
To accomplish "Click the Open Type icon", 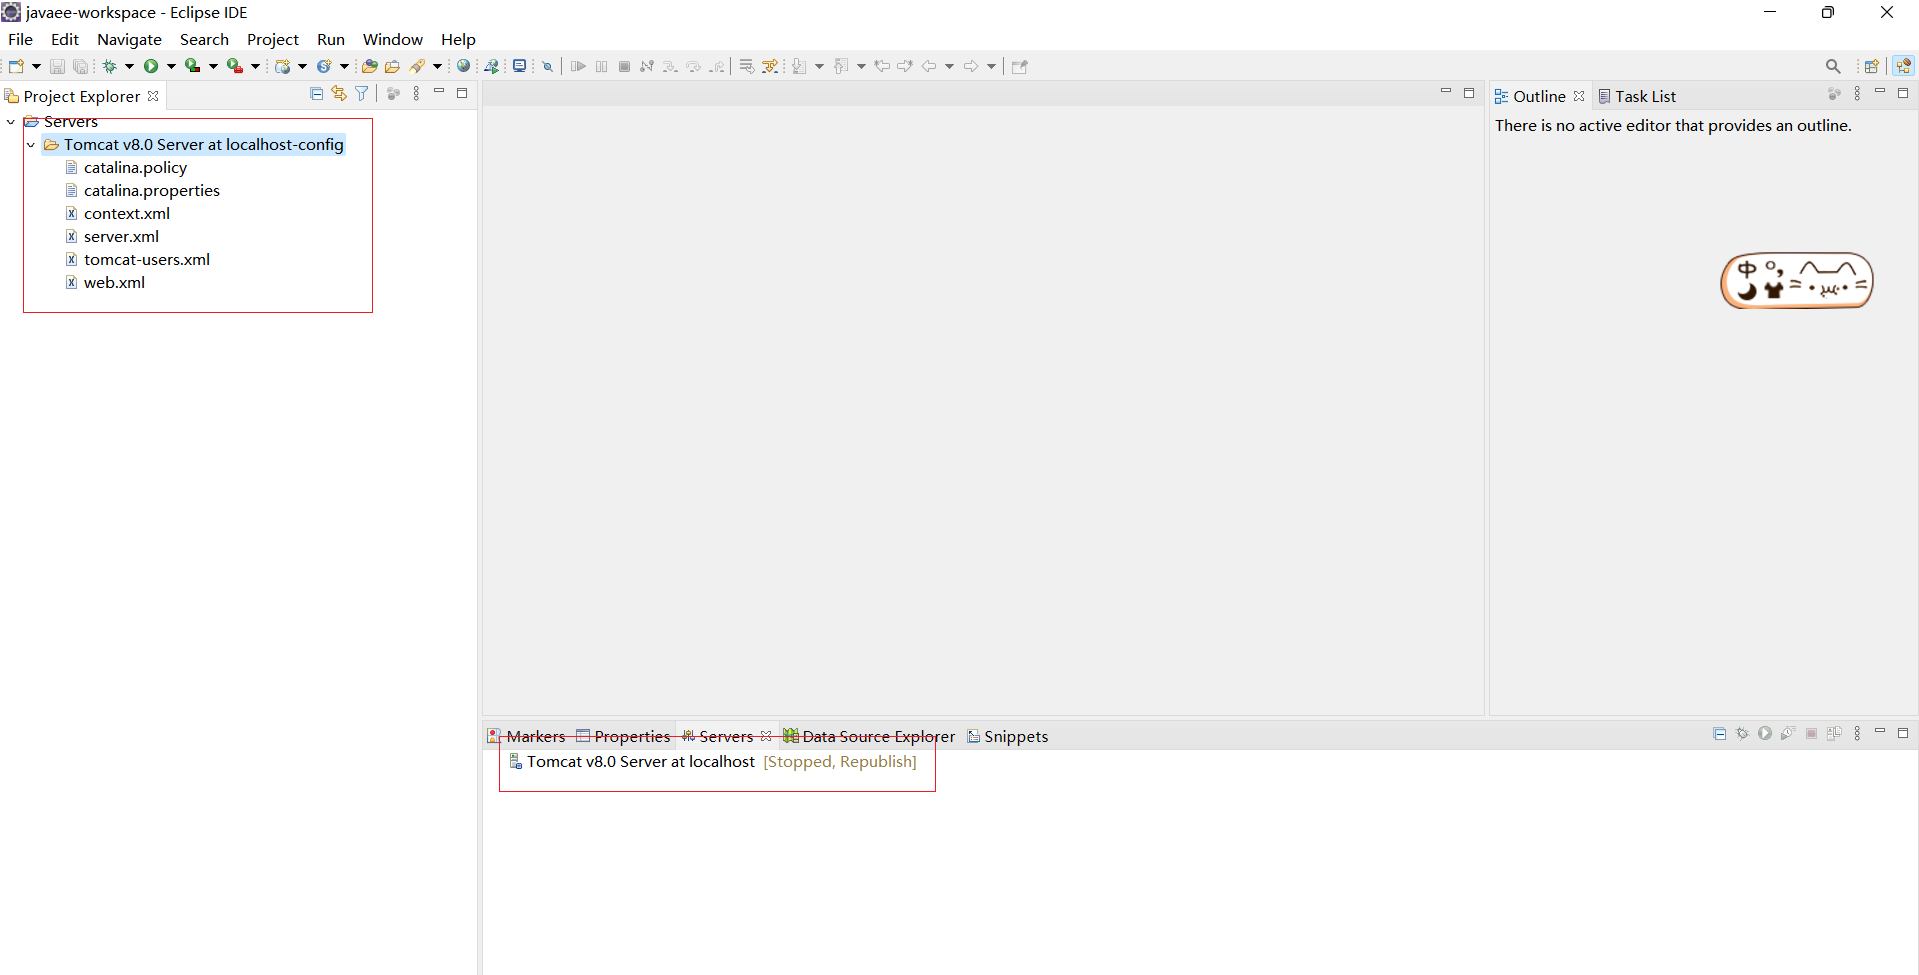I will tap(369, 66).
